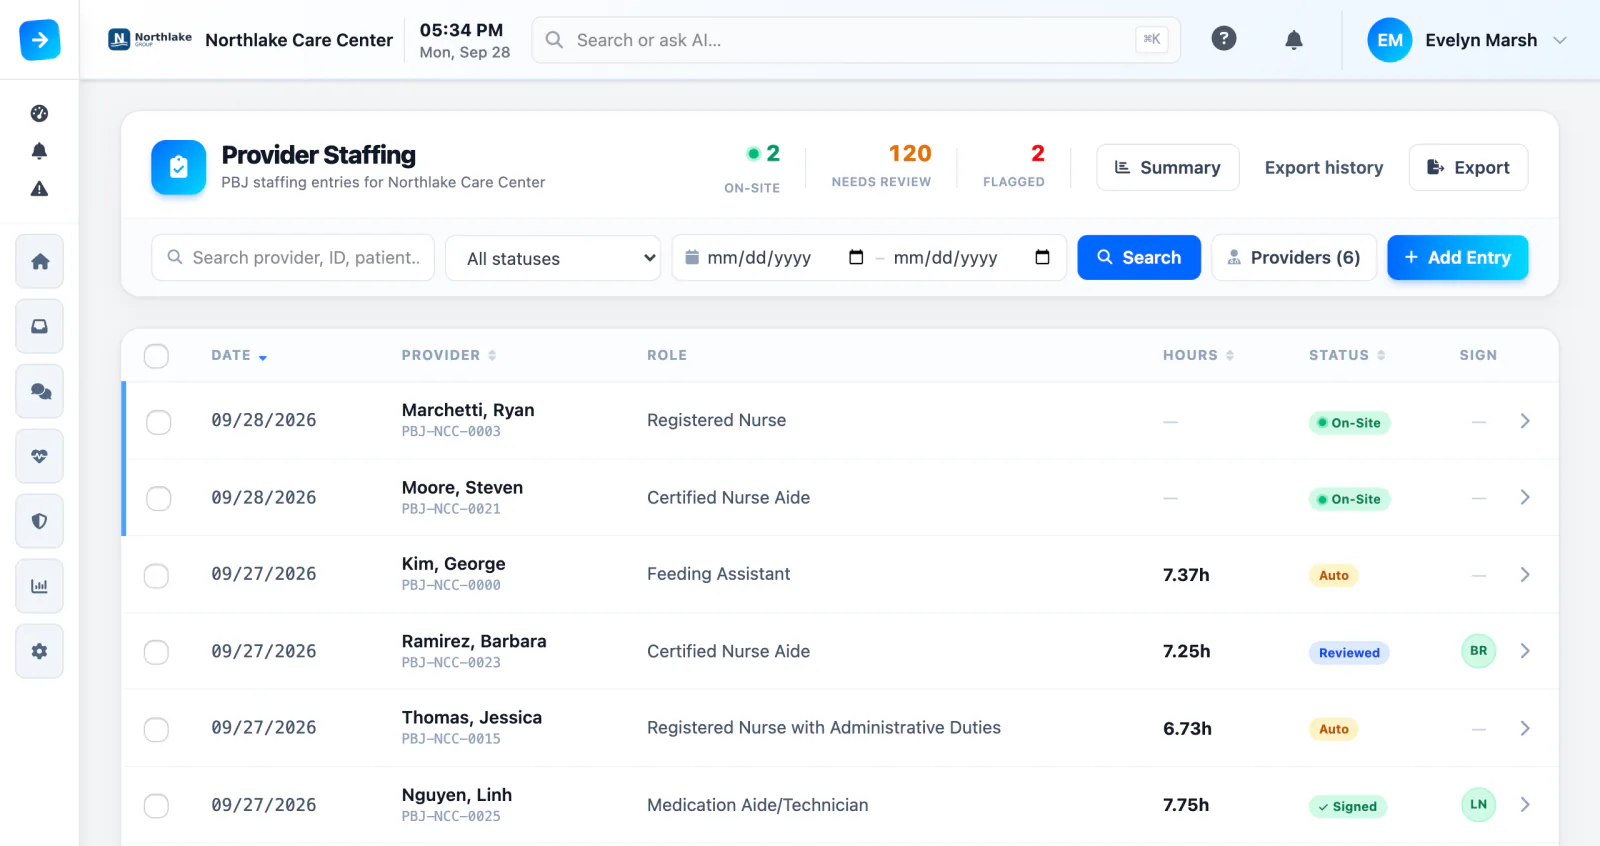The height and width of the screenshot is (846, 1600).
Task: Open the dashboard gauge icon in sidebar
Action: 39,113
